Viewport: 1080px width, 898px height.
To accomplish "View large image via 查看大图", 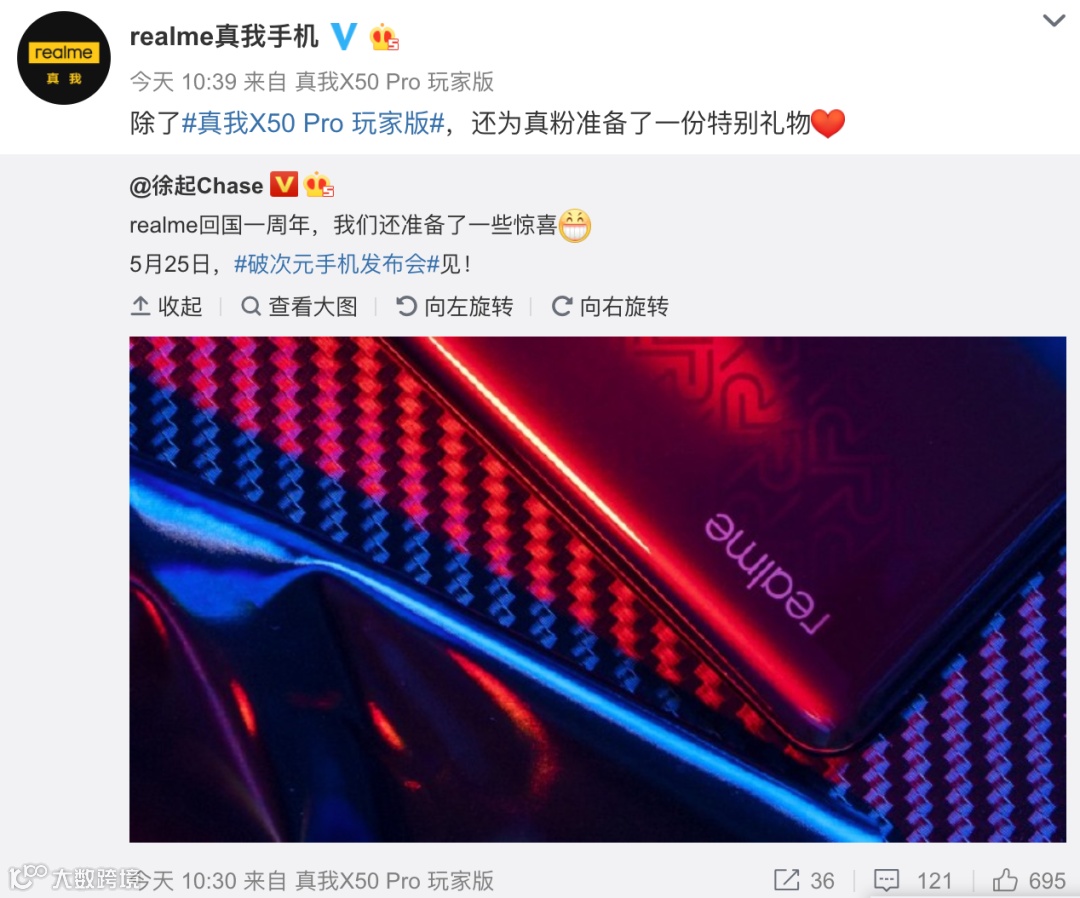I will coord(300,306).
